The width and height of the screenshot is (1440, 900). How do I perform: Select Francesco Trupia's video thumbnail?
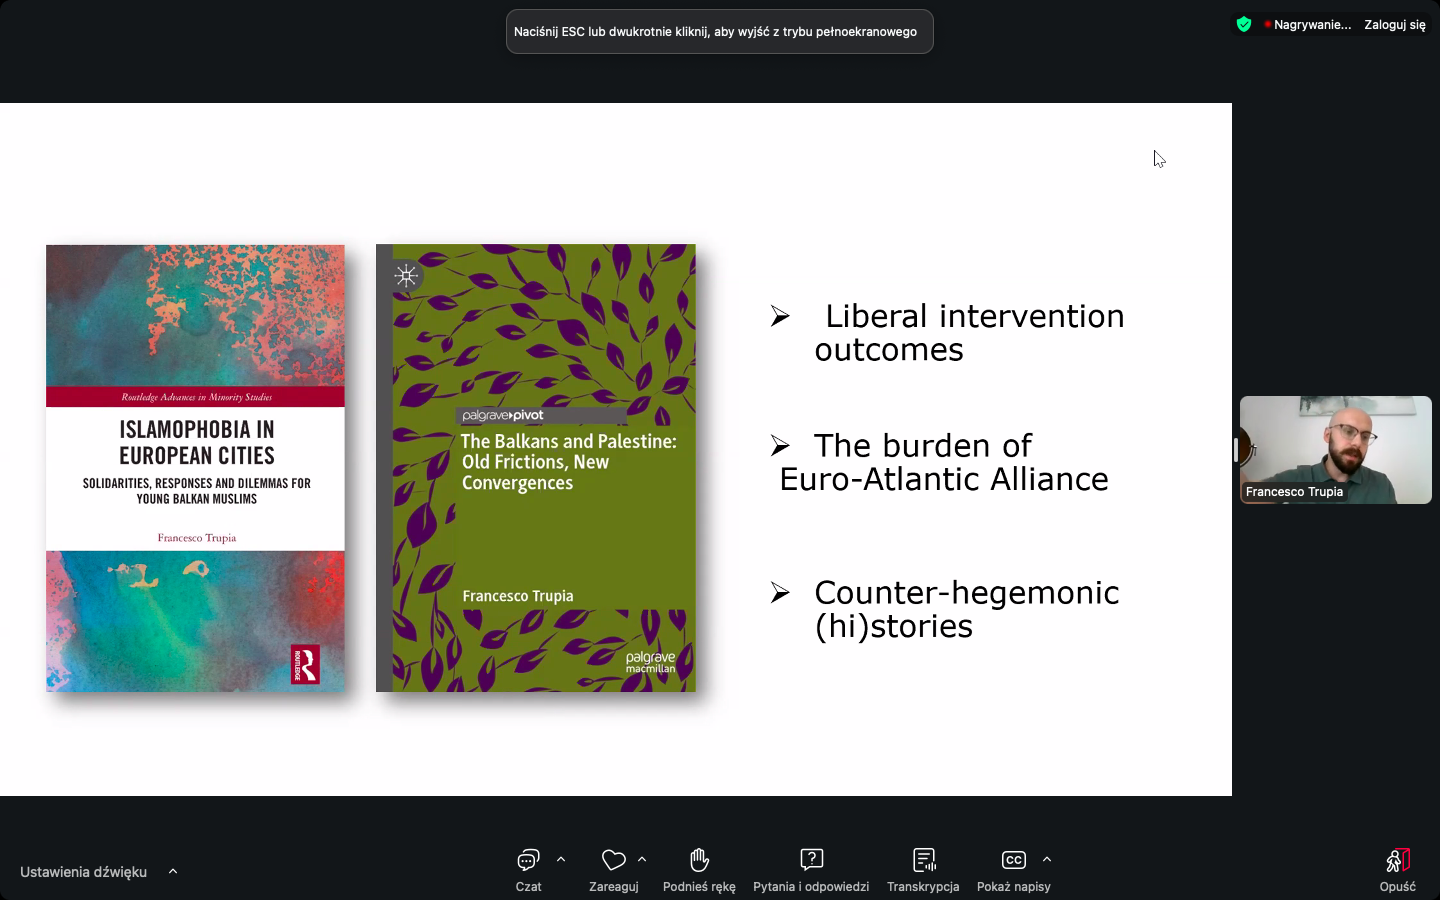click(x=1336, y=449)
